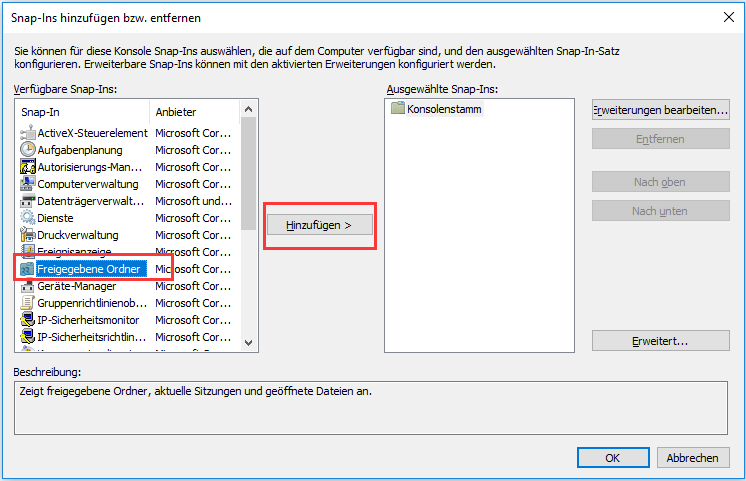
Task: Click the snap-in list scrollbar thumb
Action: [248, 174]
